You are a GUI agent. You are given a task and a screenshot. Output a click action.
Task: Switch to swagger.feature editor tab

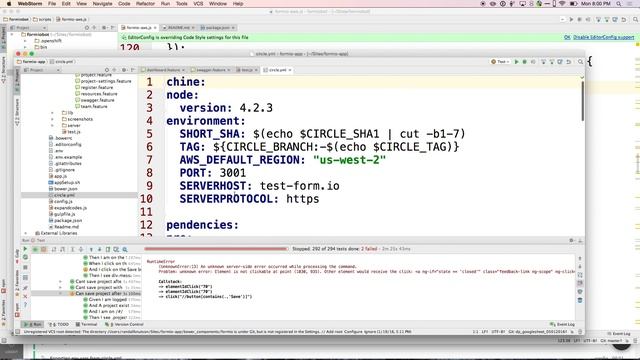coord(211,70)
